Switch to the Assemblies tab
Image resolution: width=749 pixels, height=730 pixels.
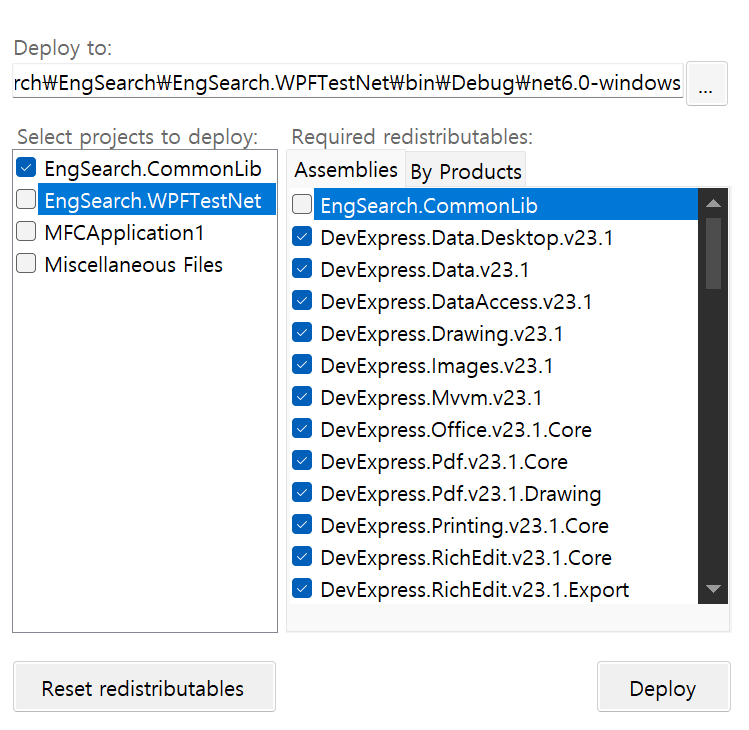(346, 170)
